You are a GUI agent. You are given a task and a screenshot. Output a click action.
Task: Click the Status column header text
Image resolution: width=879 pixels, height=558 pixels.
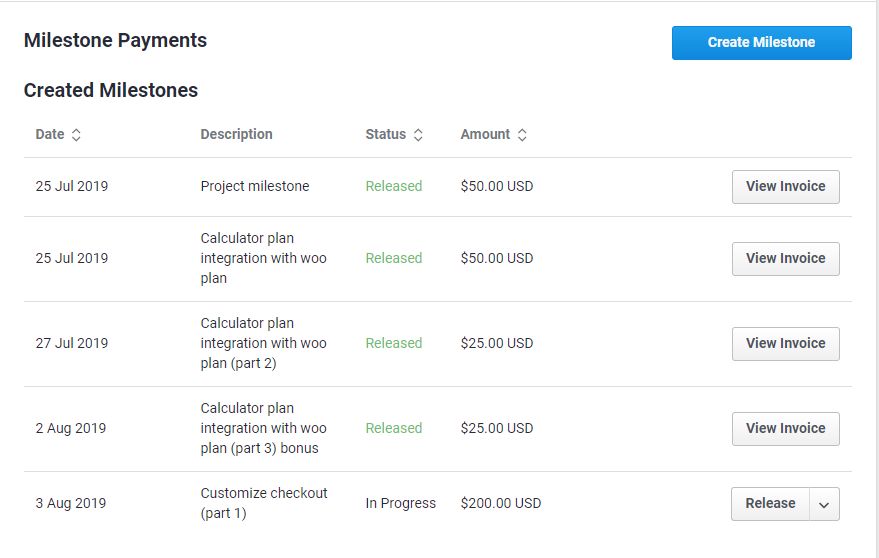pyautogui.click(x=385, y=135)
